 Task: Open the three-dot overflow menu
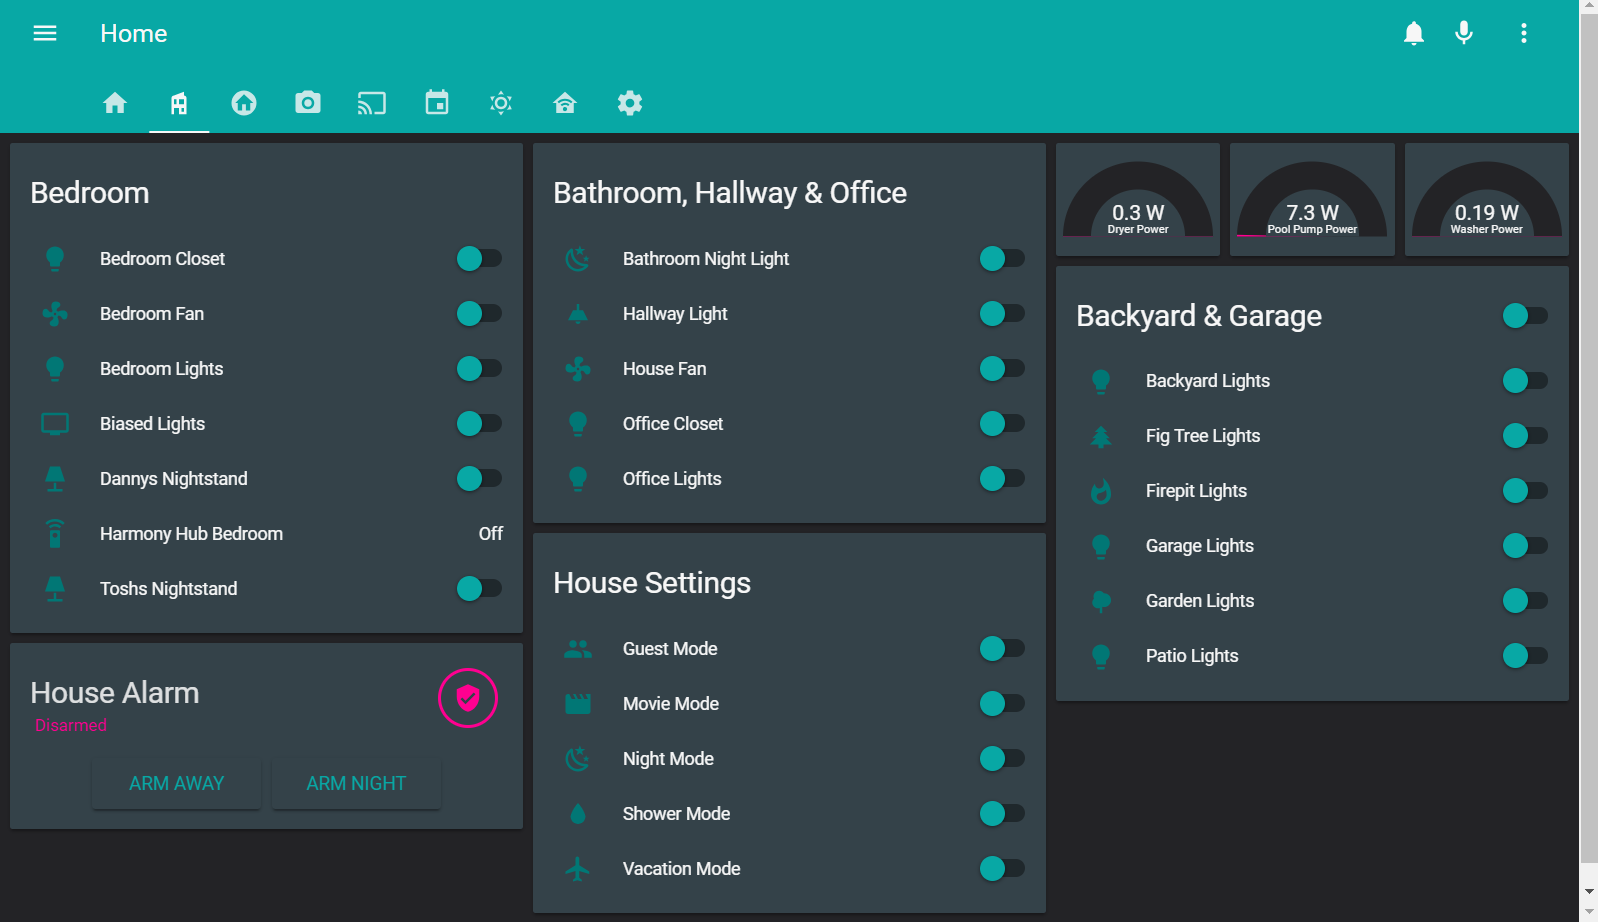[1524, 33]
